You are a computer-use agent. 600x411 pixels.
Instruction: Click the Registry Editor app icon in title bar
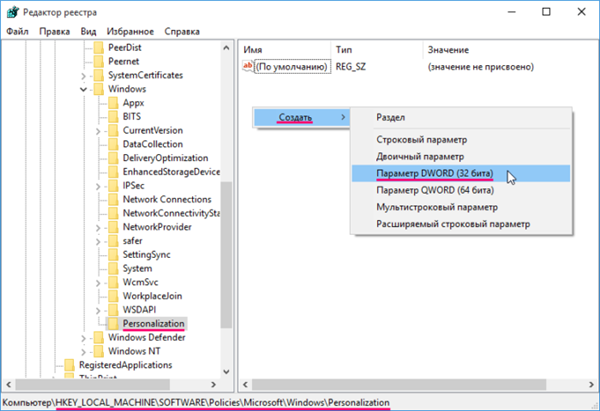coord(12,12)
